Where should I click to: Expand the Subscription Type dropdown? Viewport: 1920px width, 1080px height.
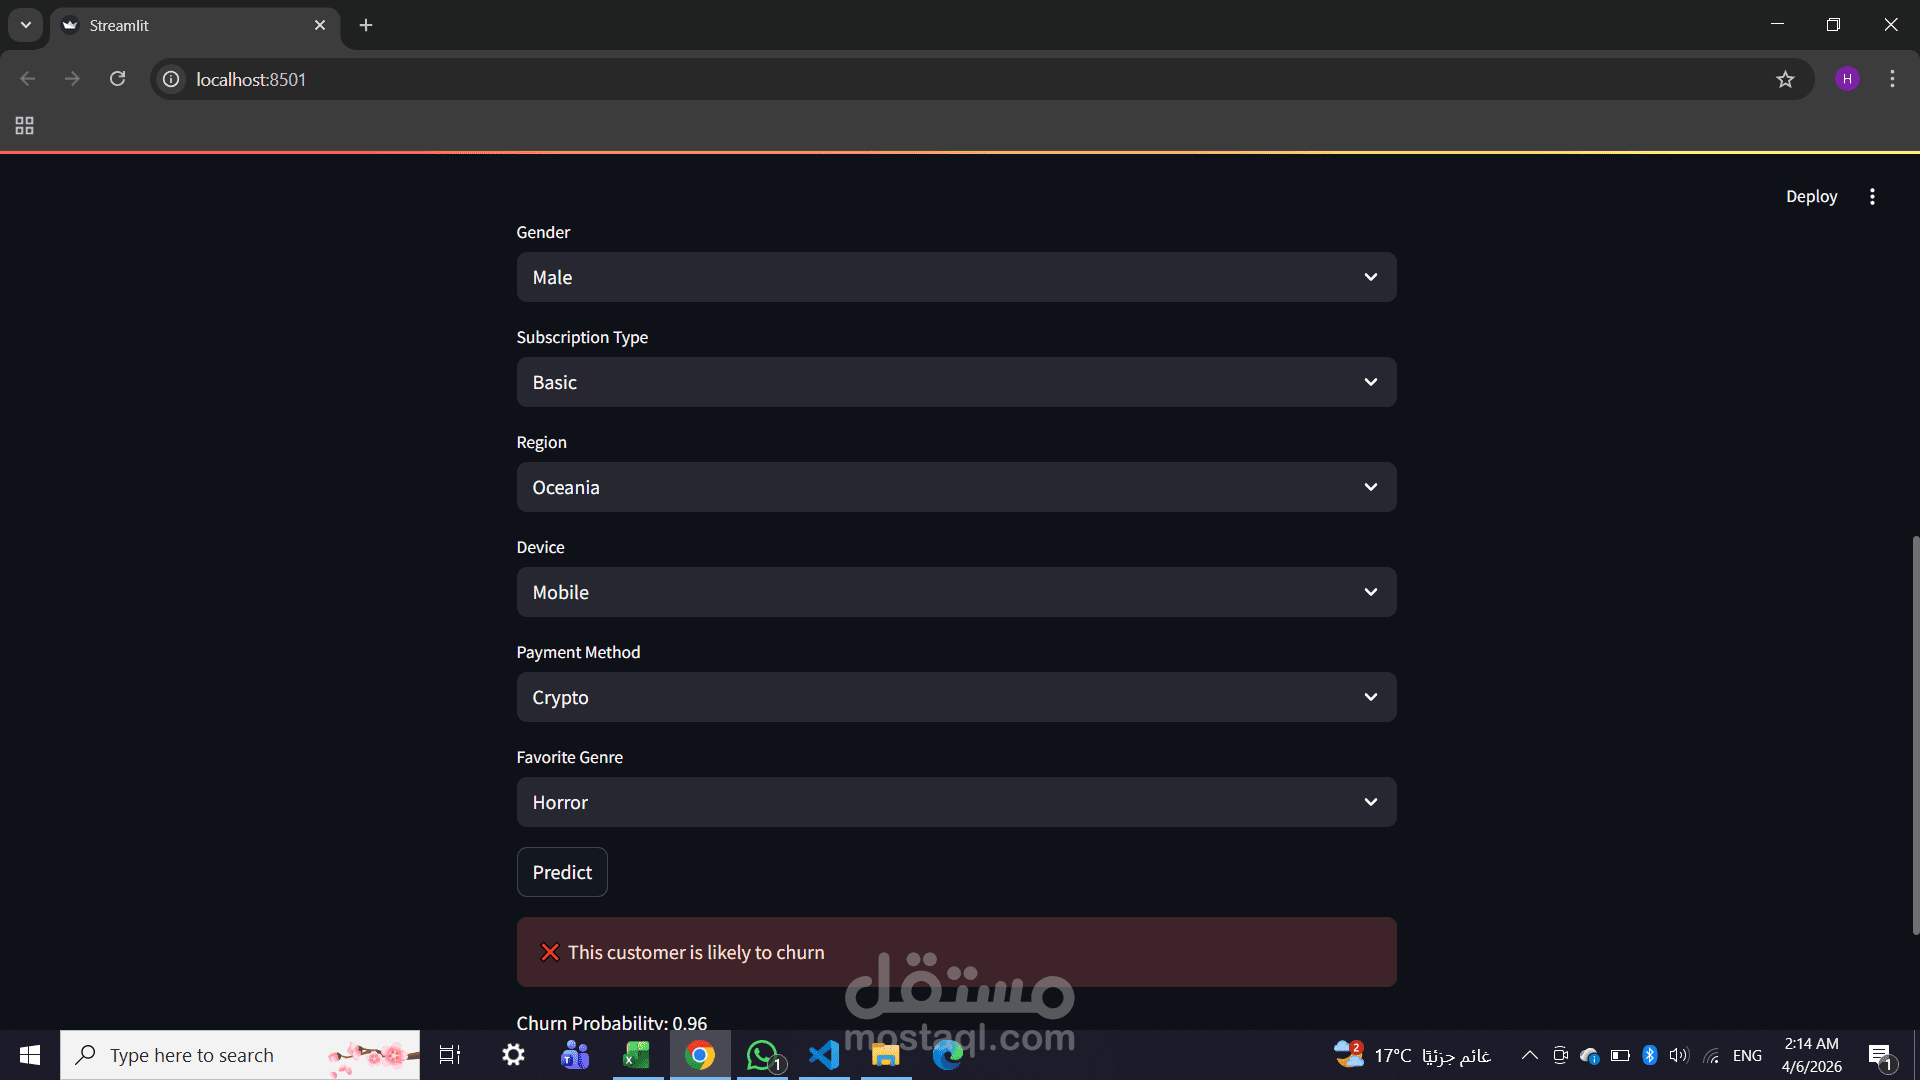[955, 382]
